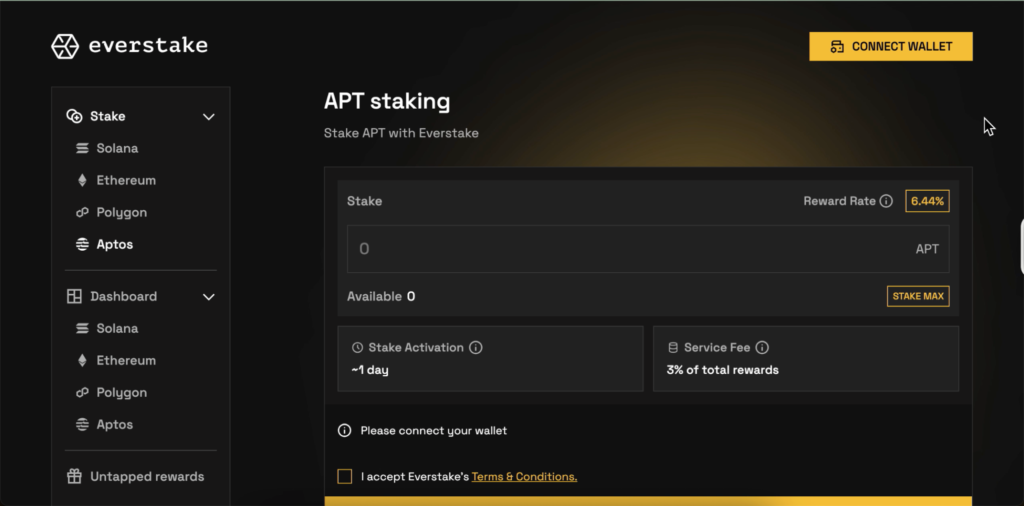The height and width of the screenshot is (506, 1024).
Task: Click the 6.44% reward rate badge
Action: tap(927, 201)
